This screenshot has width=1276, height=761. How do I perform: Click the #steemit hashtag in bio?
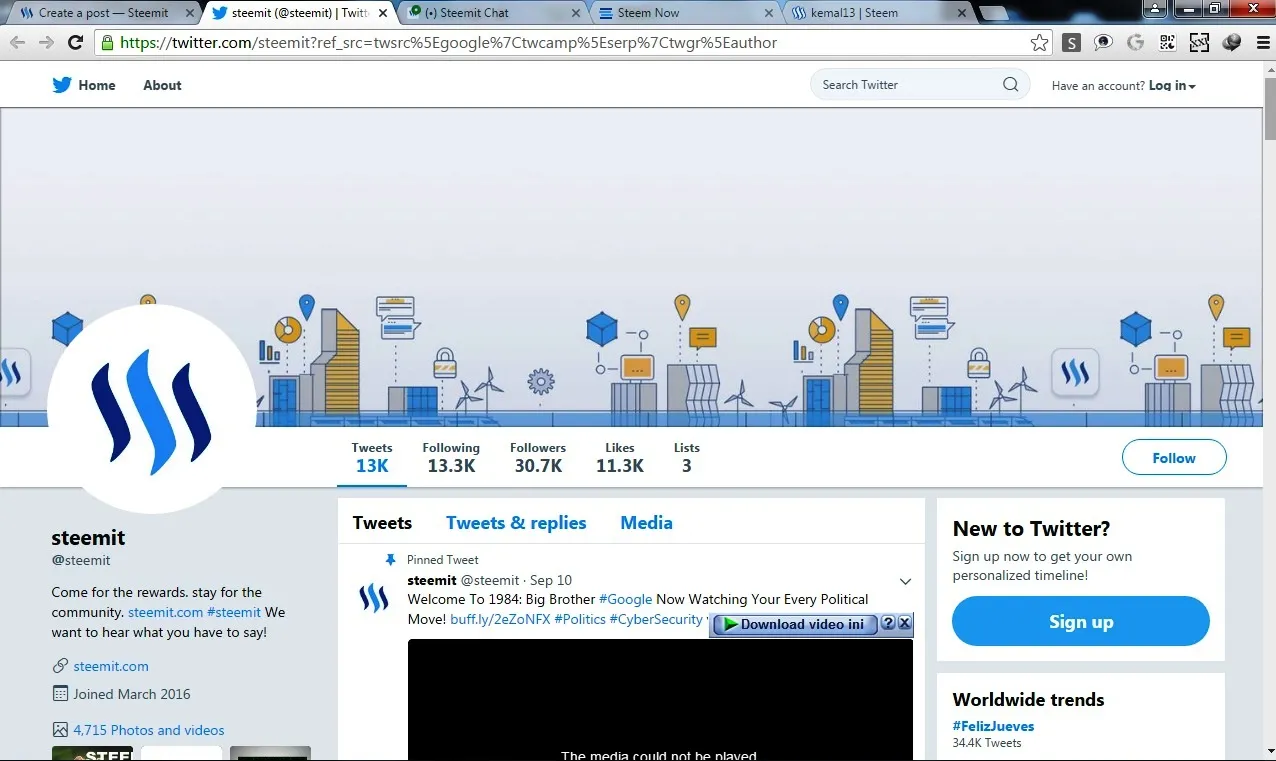click(x=234, y=612)
